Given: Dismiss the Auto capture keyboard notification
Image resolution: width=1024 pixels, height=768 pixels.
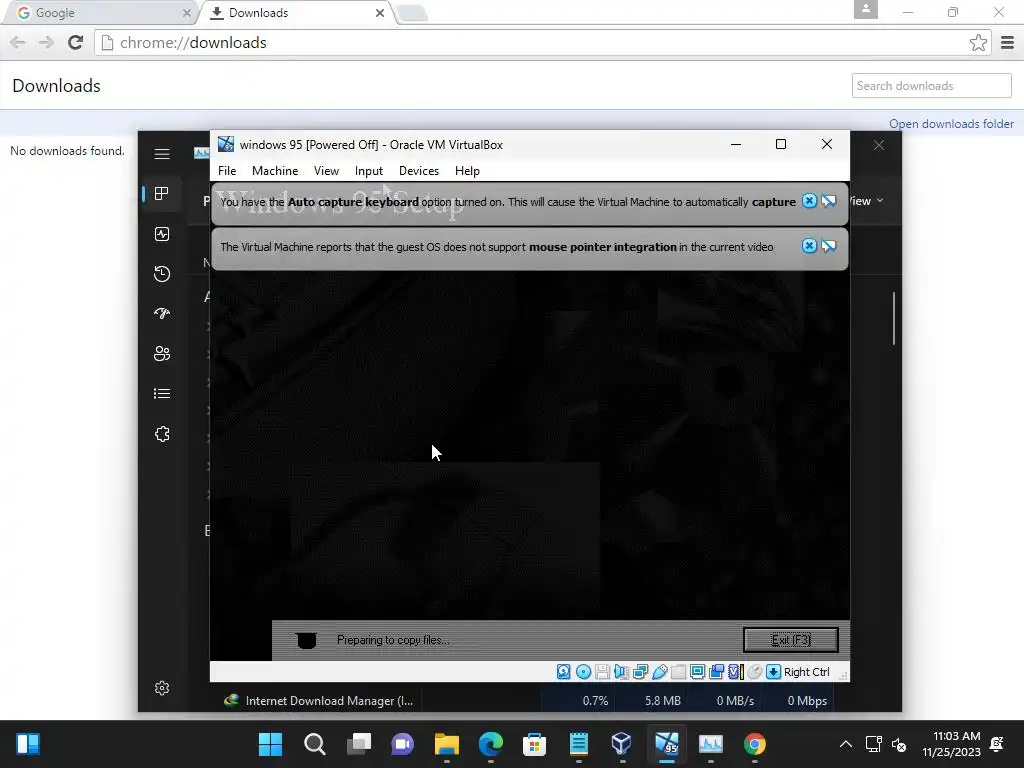Looking at the screenshot, I should pyautogui.click(x=809, y=201).
